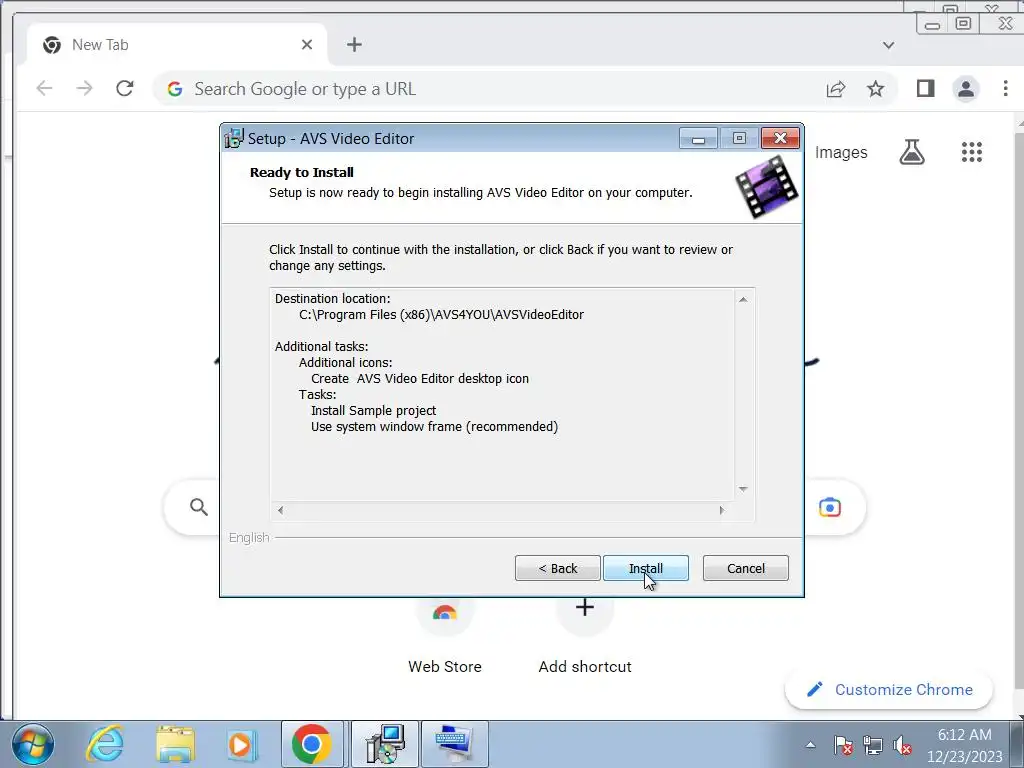Click Customize Chrome button
Image resolution: width=1024 pixels, height=768 pixels.
pyautogui.click(x=889, y=690)
